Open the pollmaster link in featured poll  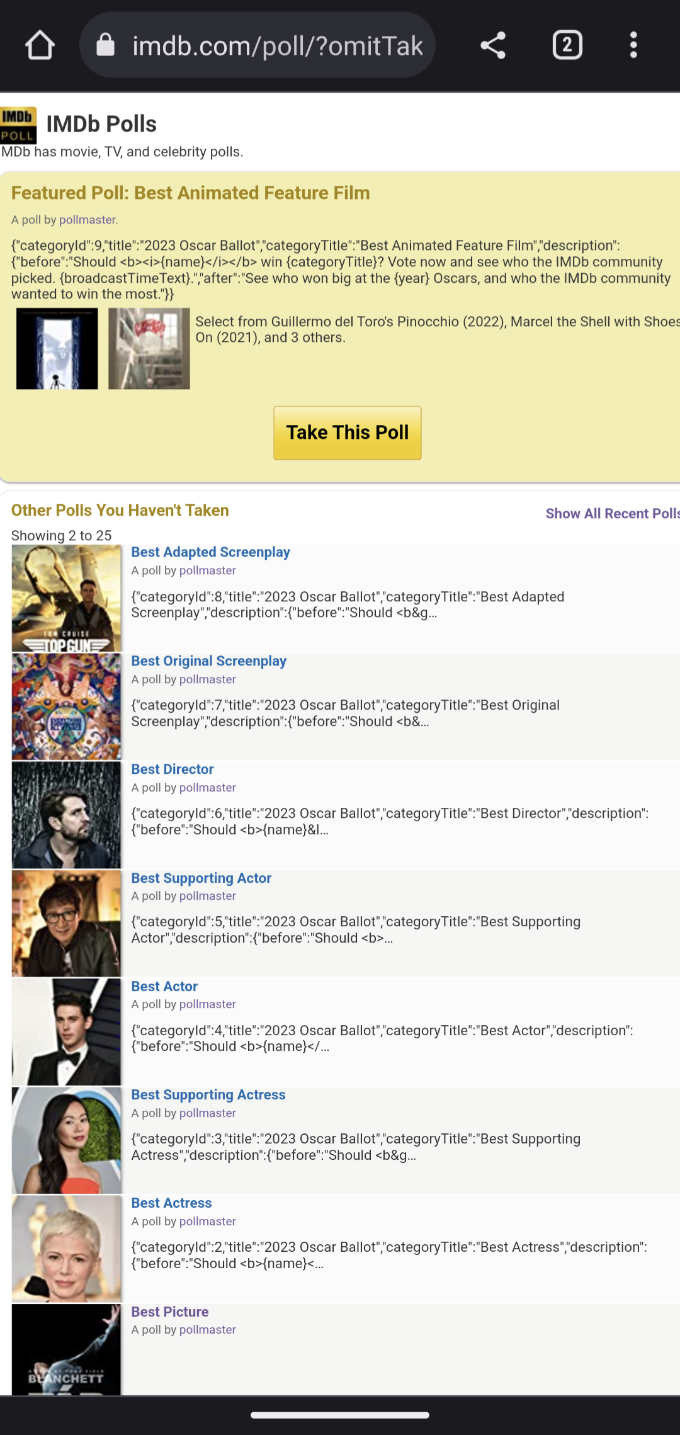(x=88, y=219)
